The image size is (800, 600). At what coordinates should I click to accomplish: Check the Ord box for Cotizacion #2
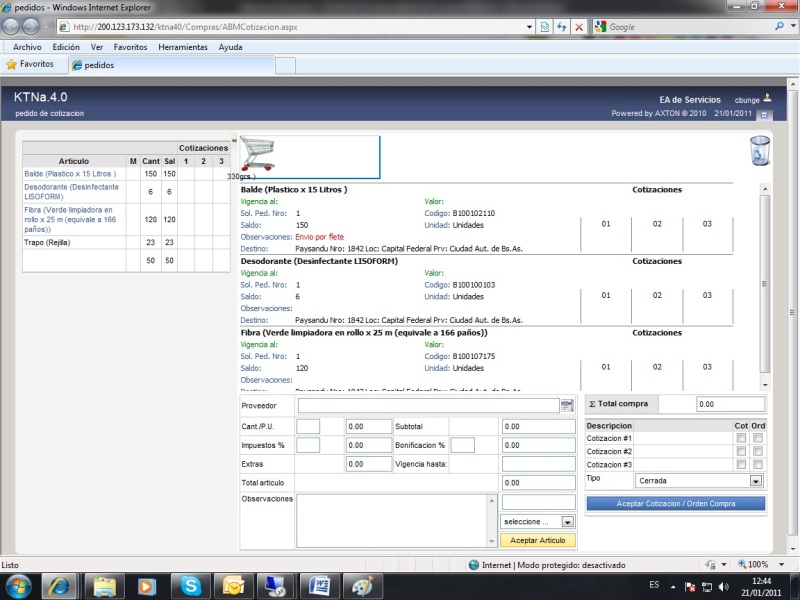(758, 451)
